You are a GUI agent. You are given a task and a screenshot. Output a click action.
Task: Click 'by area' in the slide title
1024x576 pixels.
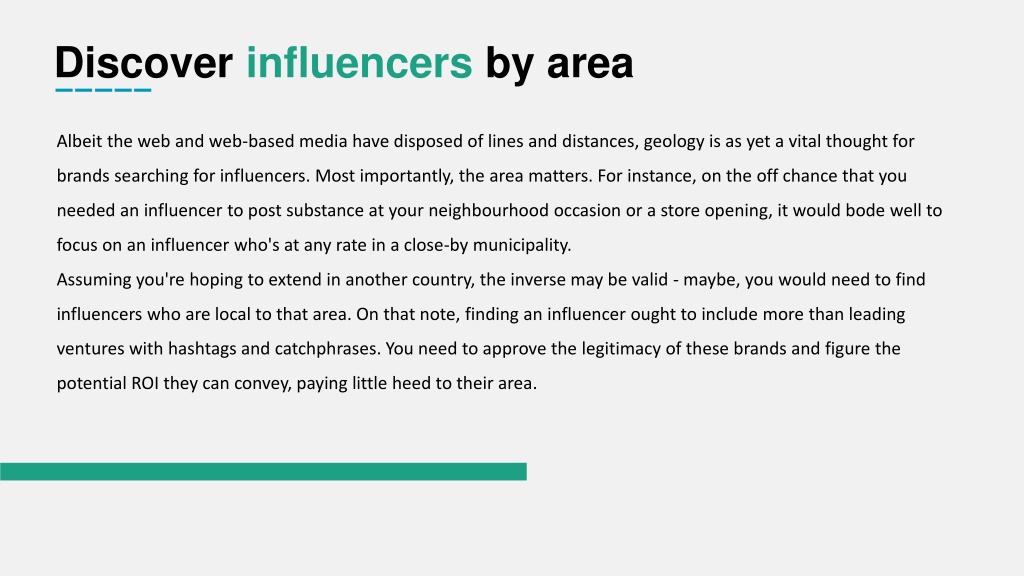point(559,64)
